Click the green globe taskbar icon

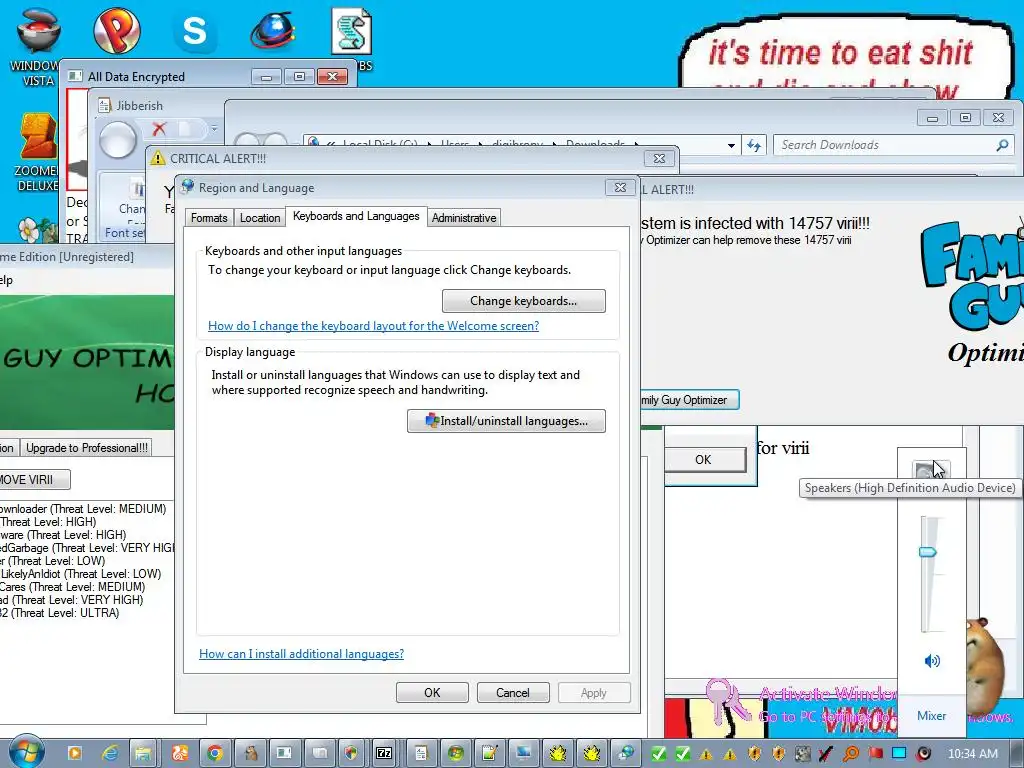[455, 753]
